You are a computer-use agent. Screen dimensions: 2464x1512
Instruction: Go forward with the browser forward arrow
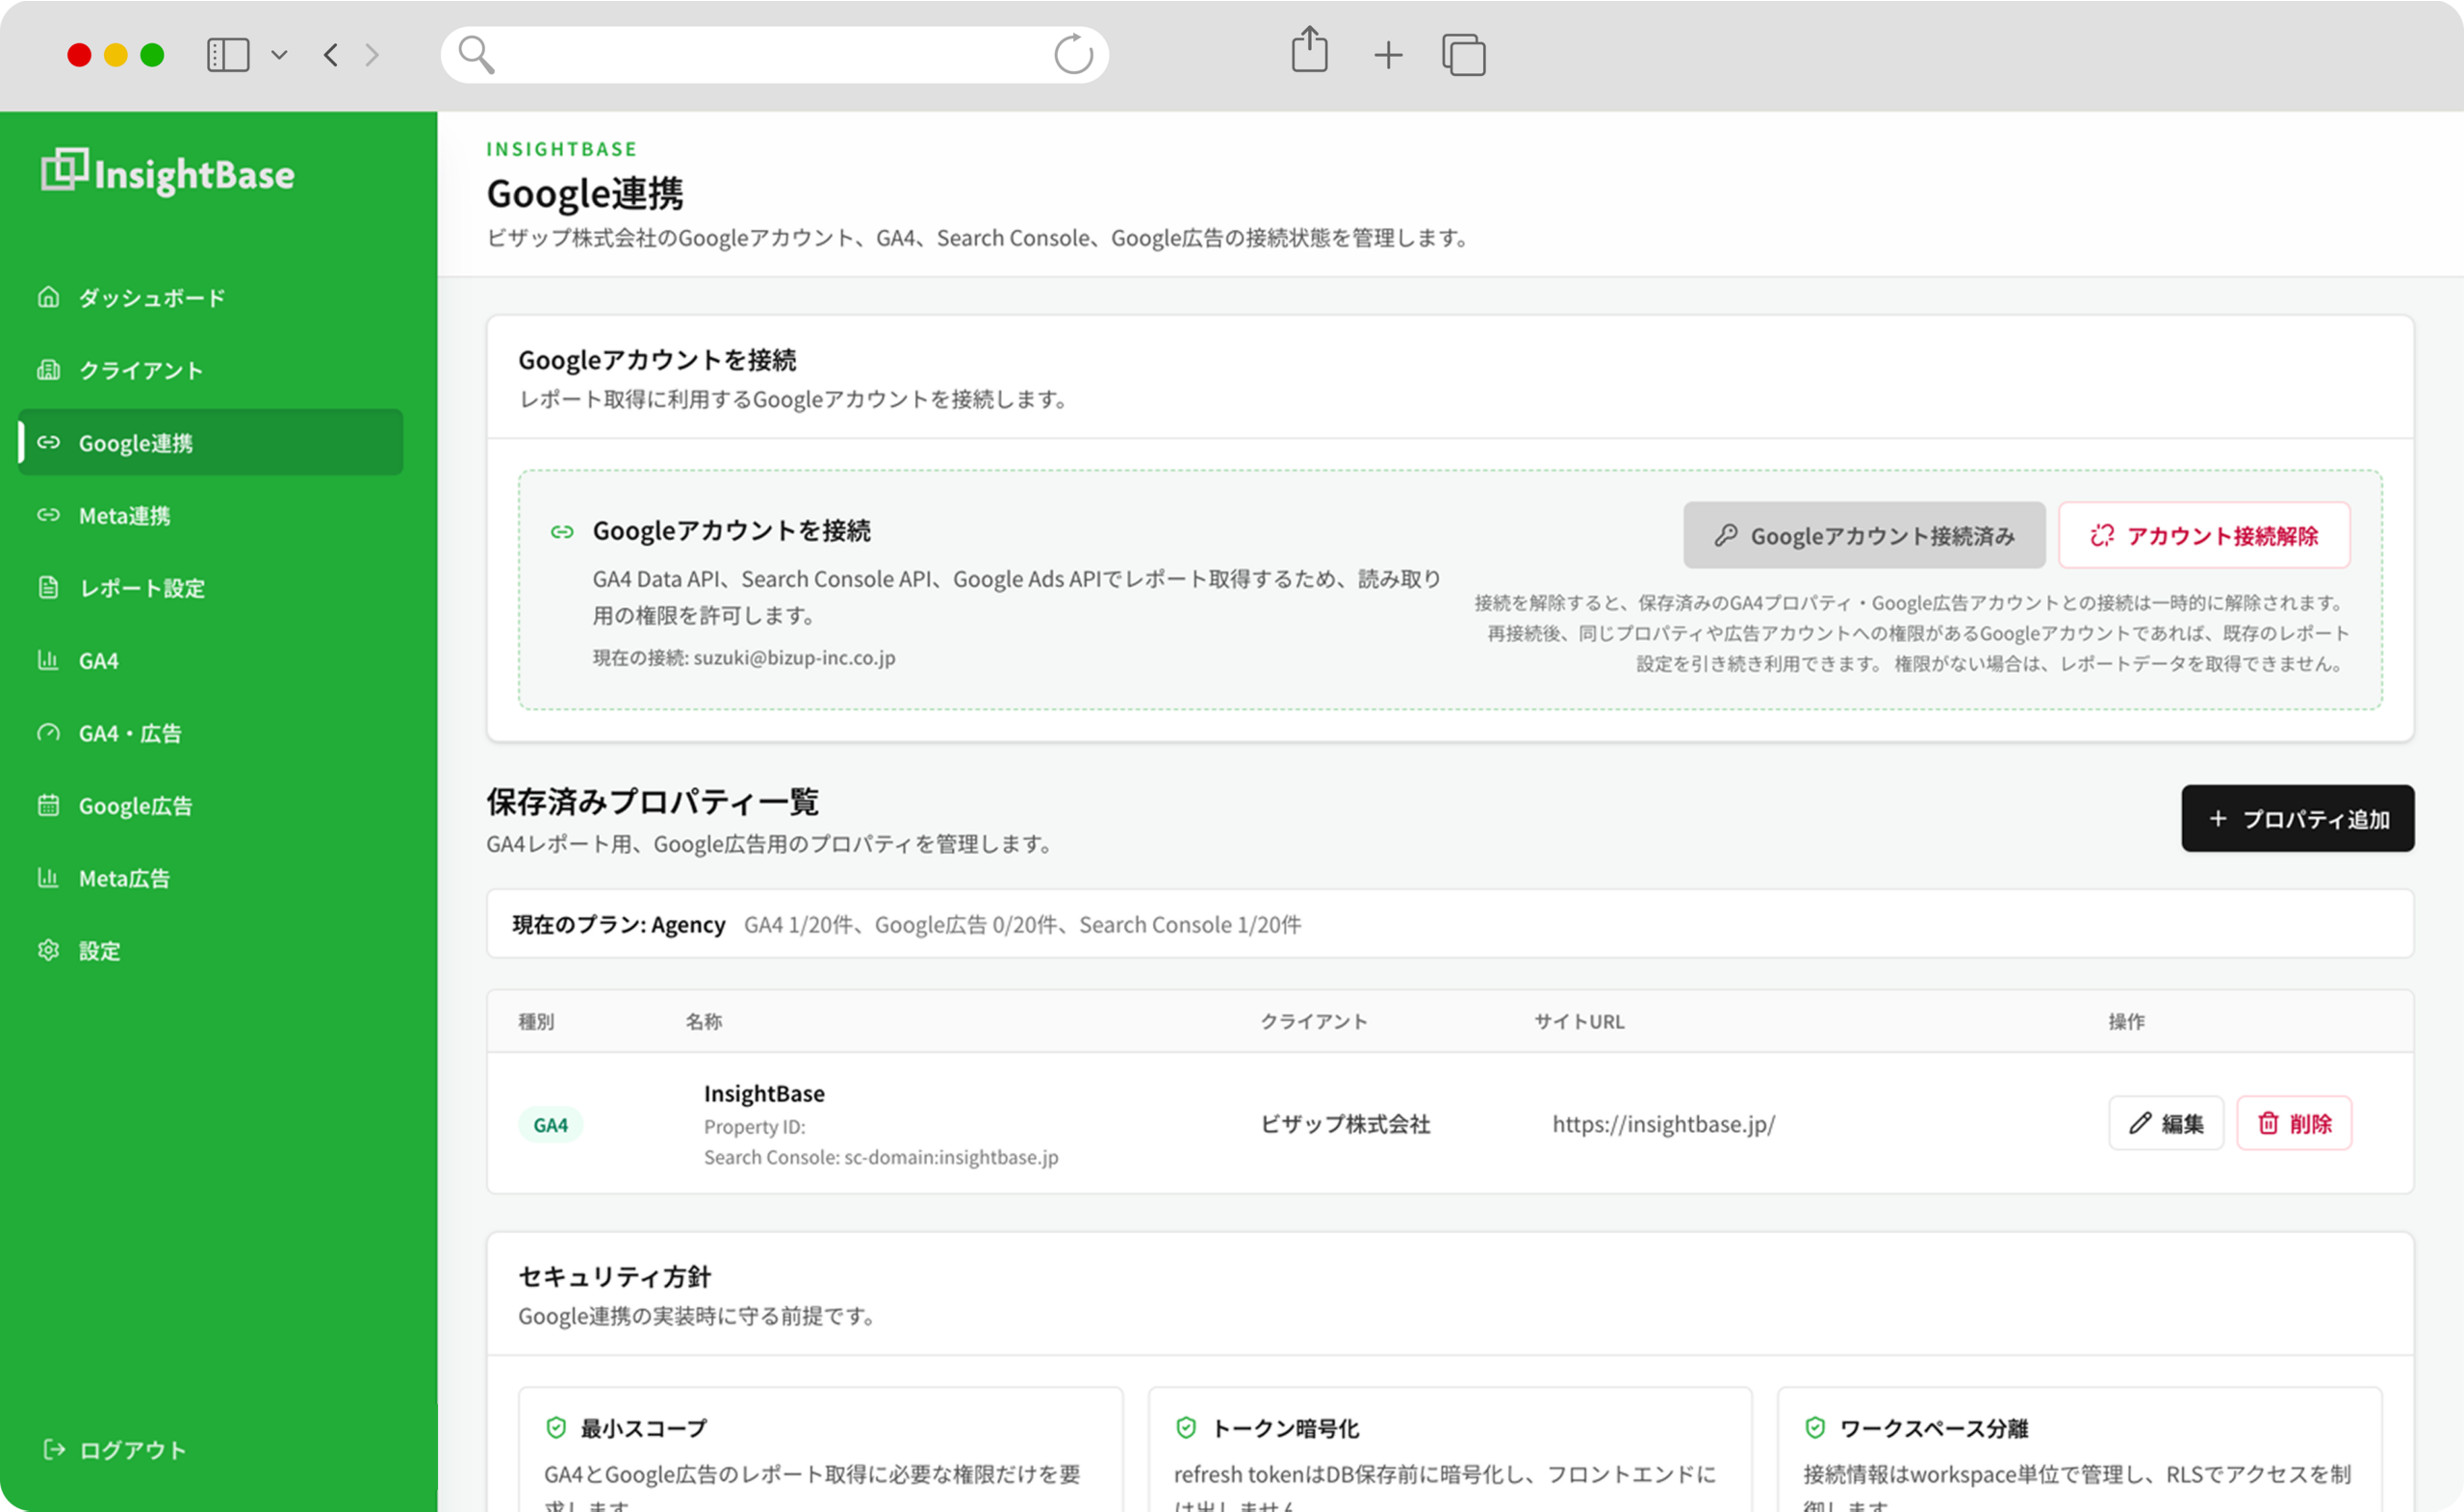[372, 55]
